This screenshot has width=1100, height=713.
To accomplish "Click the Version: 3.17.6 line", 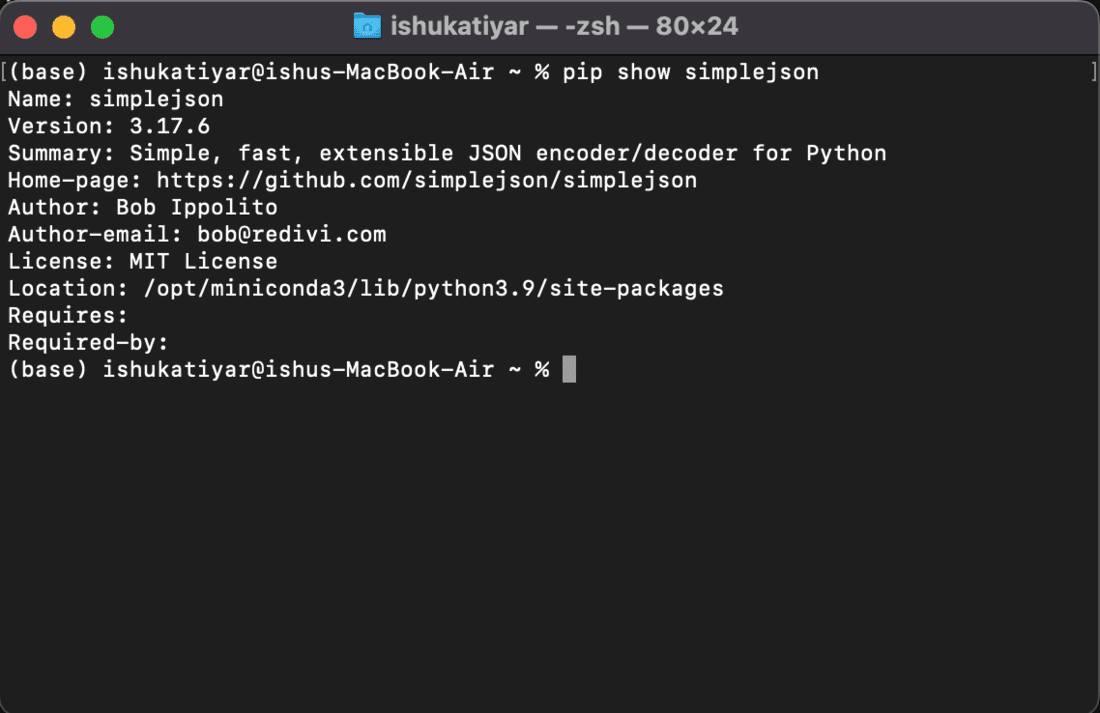I will [x=109, y=126].
